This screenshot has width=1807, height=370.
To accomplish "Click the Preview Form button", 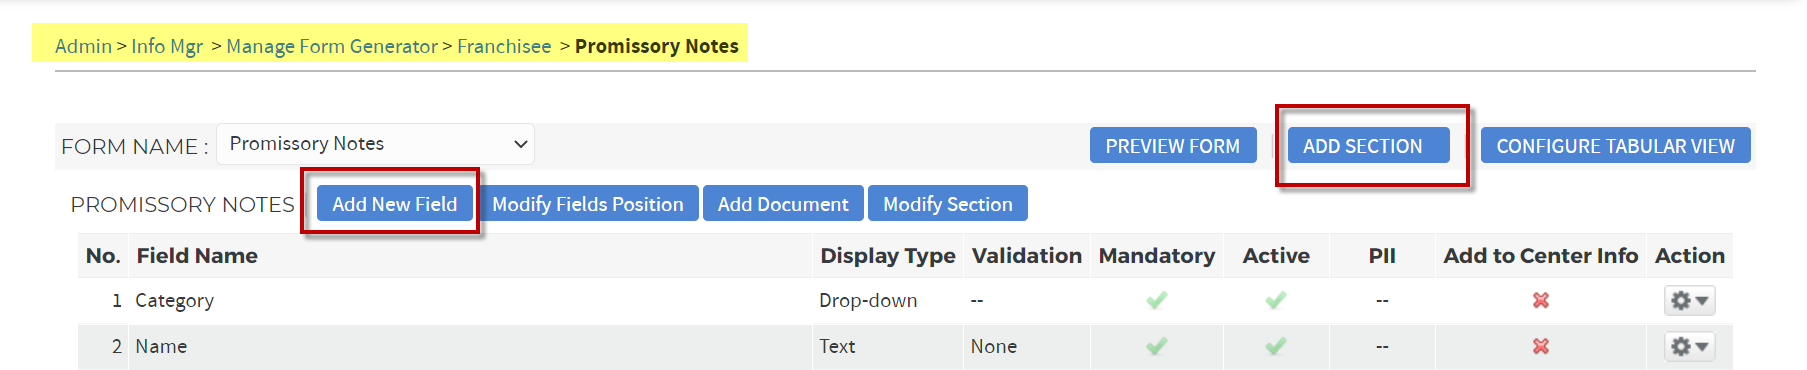I will coord(1173,146).
